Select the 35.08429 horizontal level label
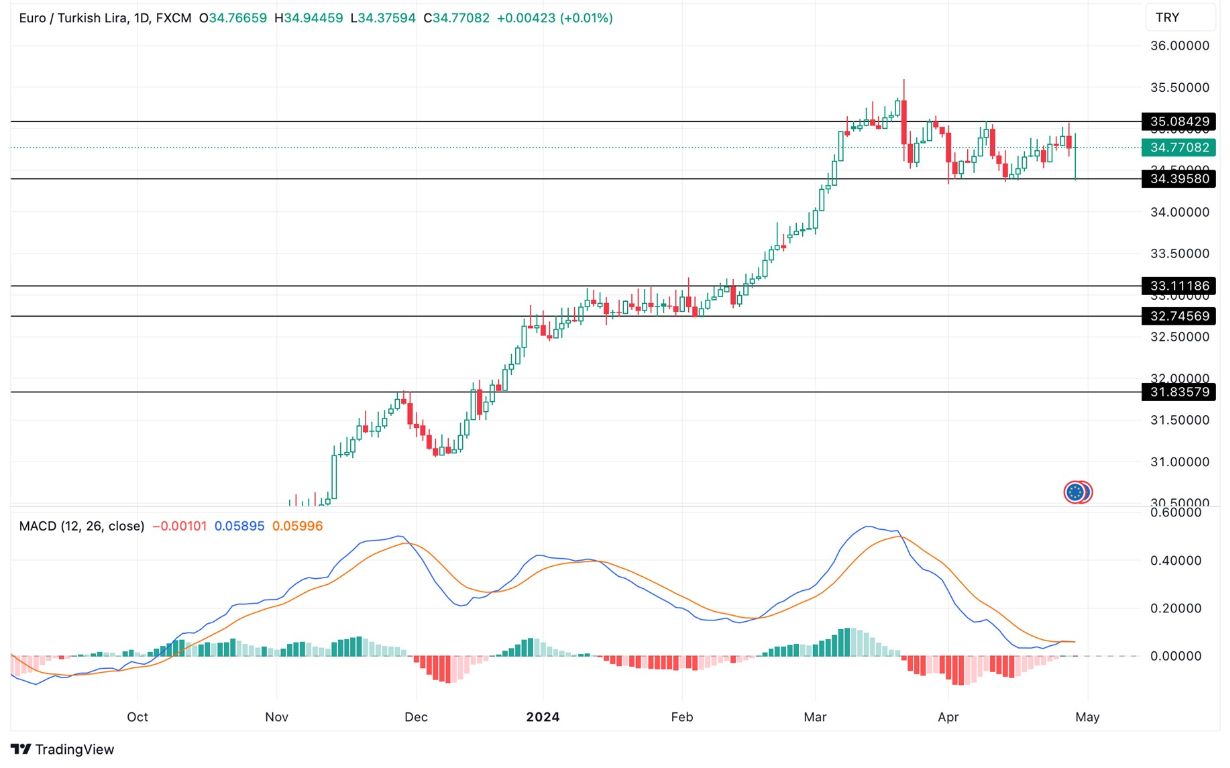 pos(1180,121)
